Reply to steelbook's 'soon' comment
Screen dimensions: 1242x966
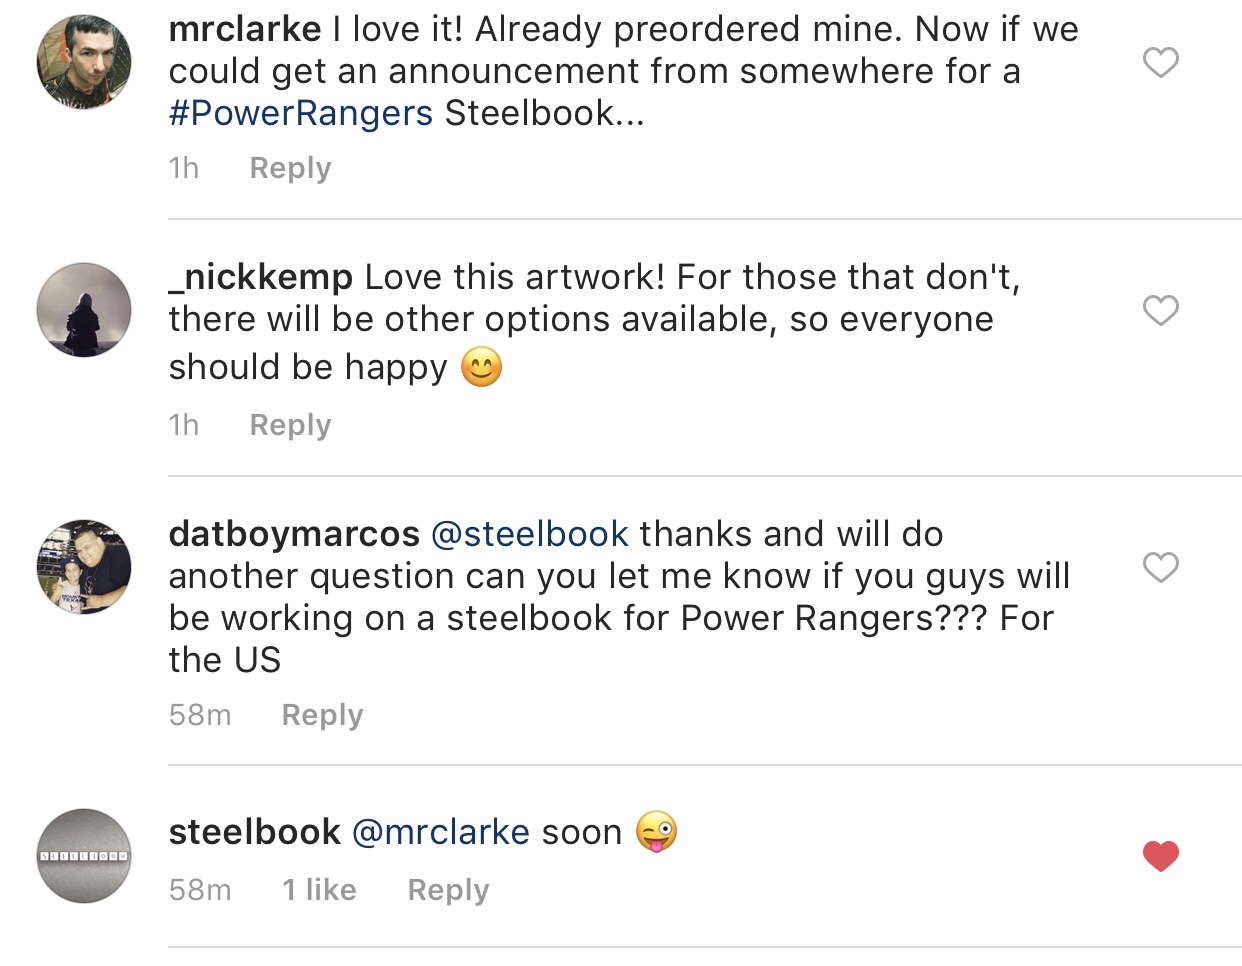pyautogui.click(x=448, y=890)
